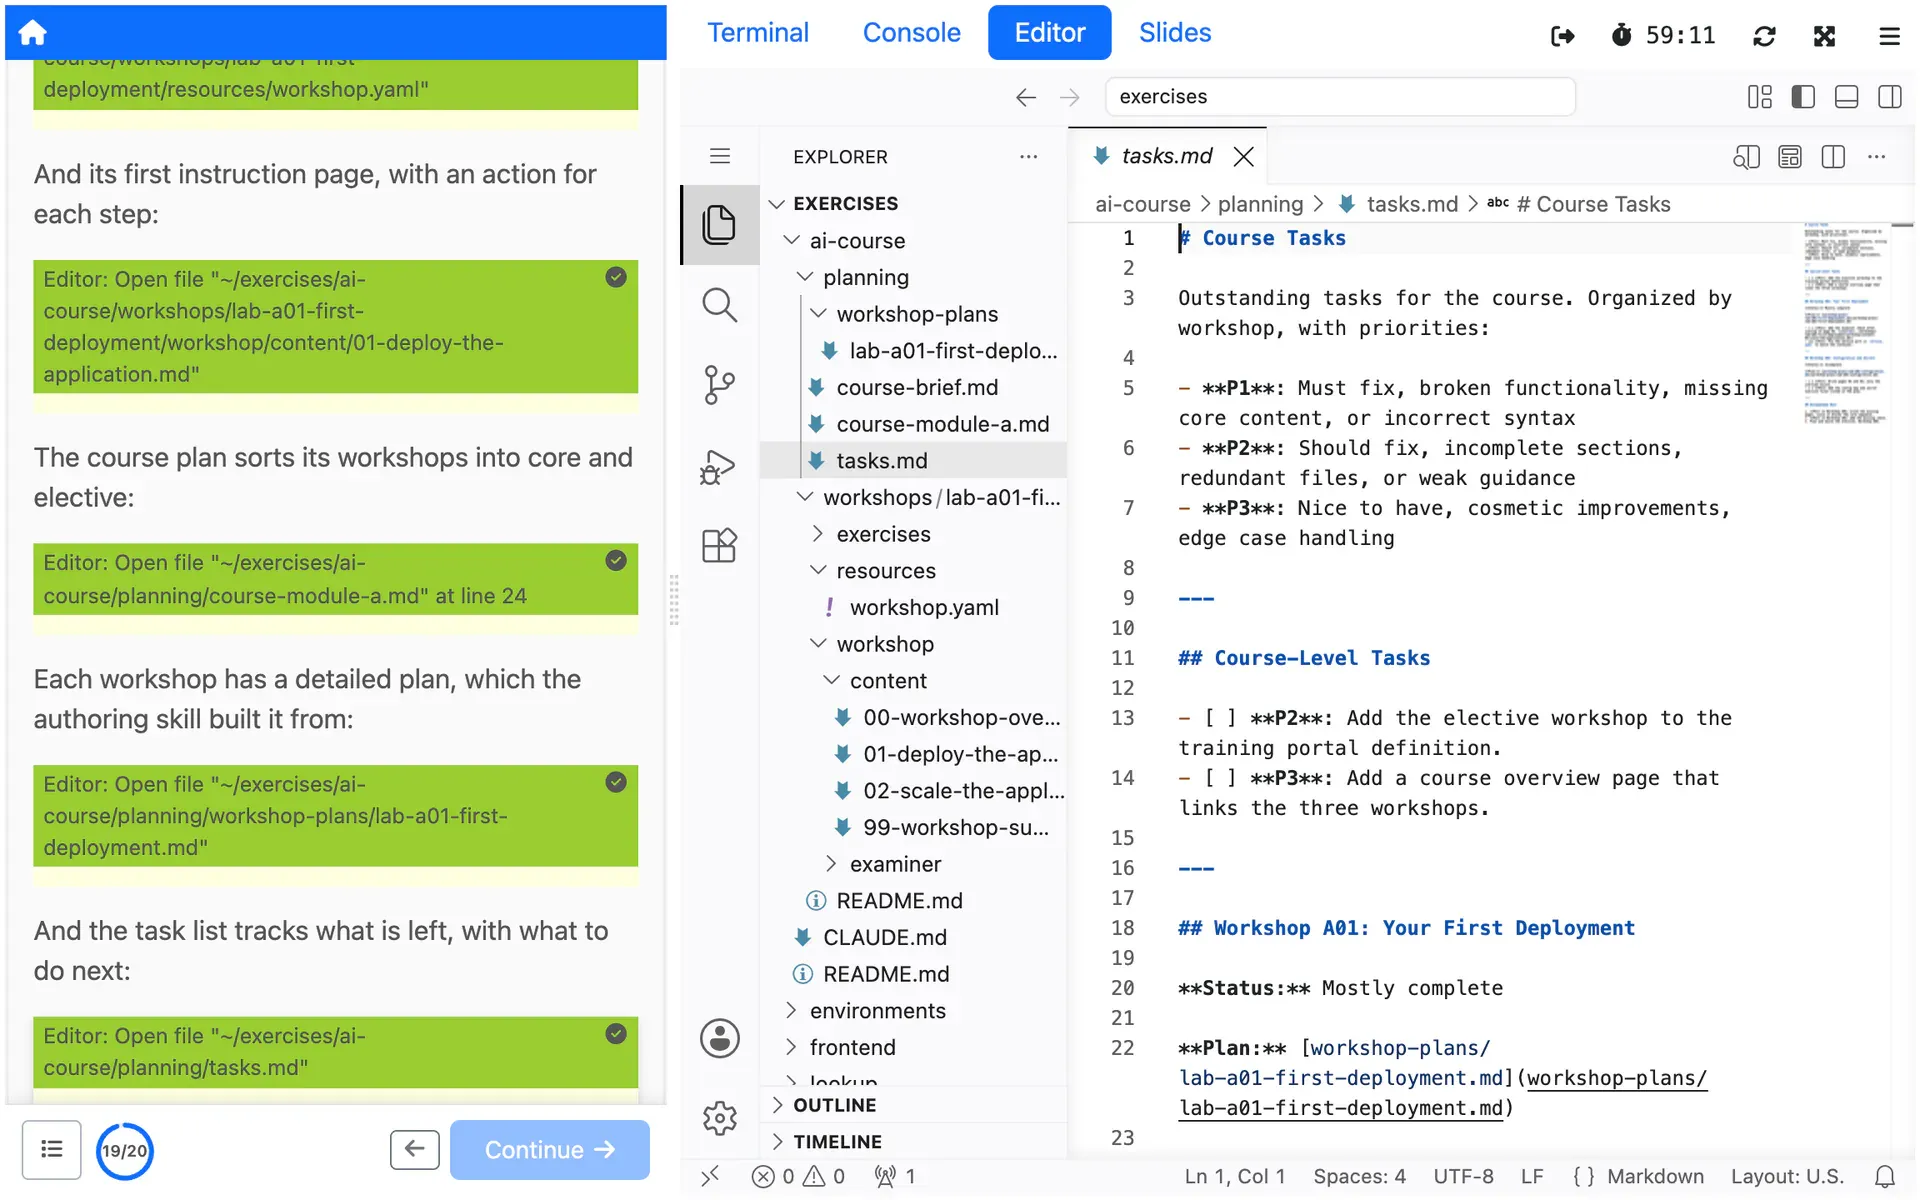Toggle the primary side bar
Screen dimensions: 1920x1200
[x=1803, y=97]
